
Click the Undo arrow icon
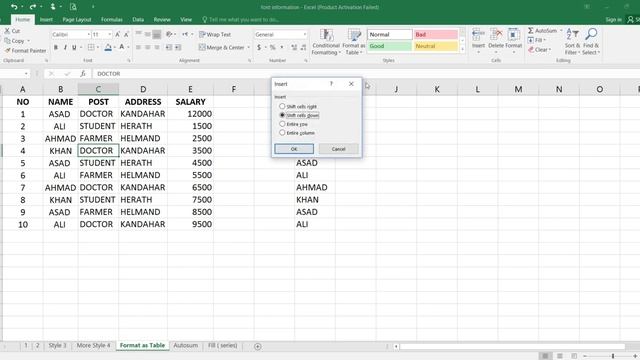[x=14, y=7]
